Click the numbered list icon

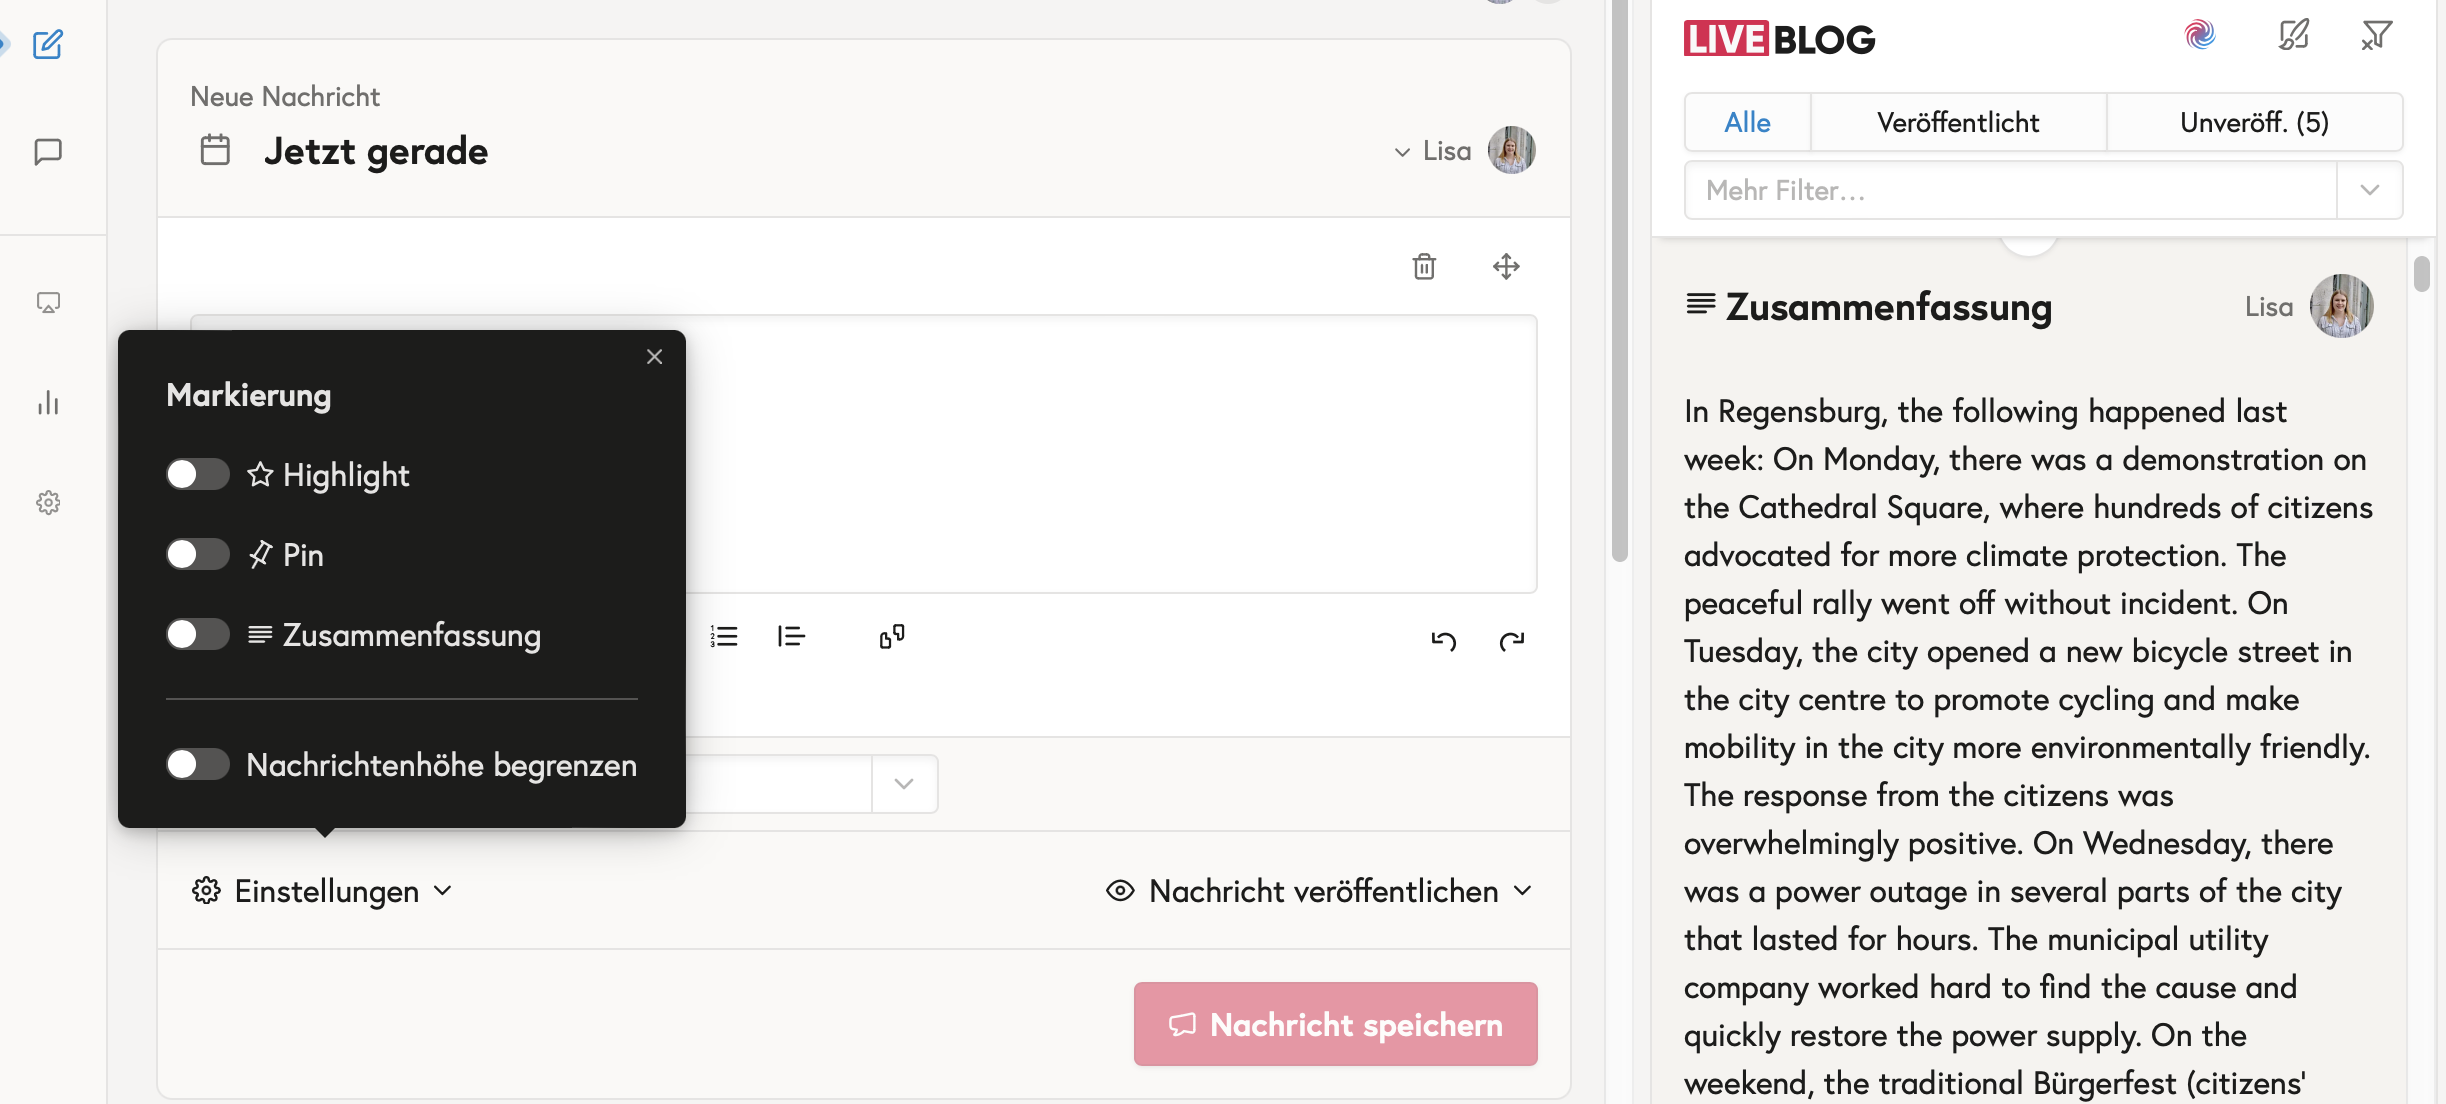tap(724, 636)
